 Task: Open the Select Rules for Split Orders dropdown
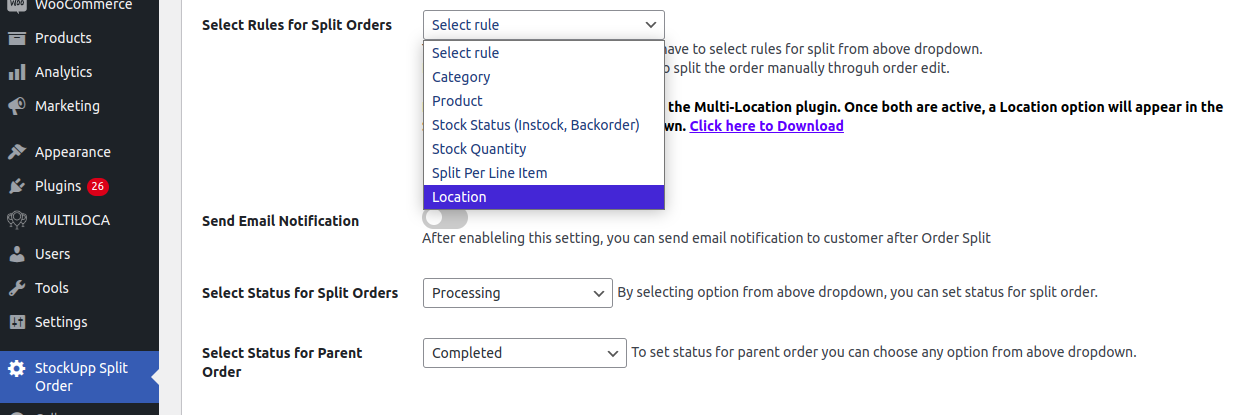(x=543, y=25)
